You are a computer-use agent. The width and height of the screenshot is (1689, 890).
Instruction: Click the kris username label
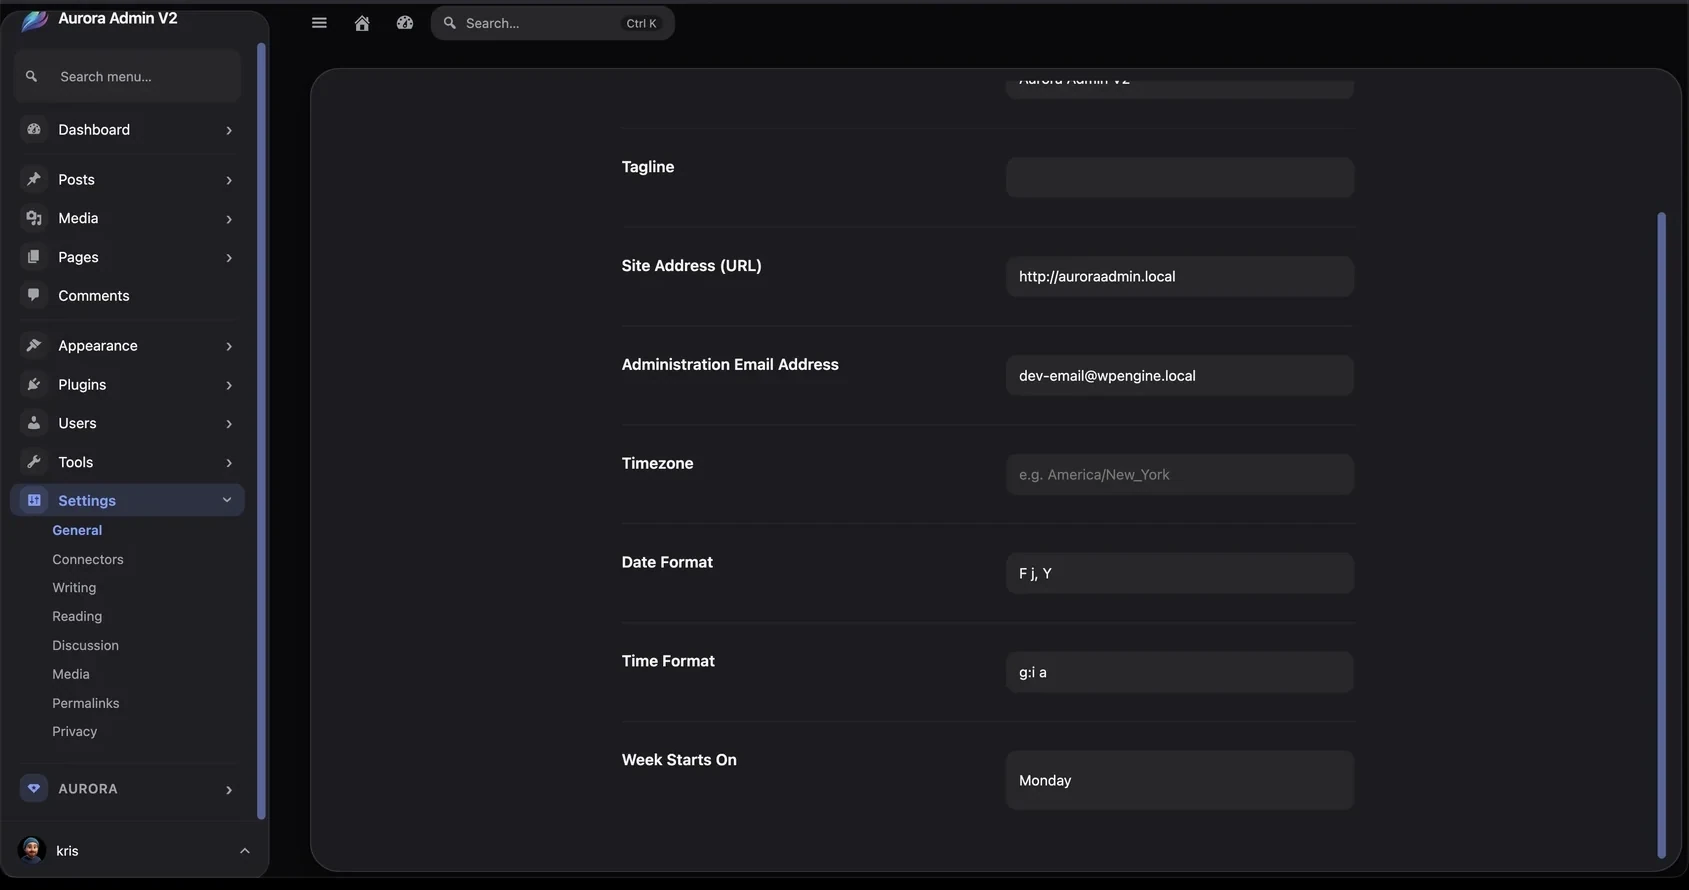67,851
